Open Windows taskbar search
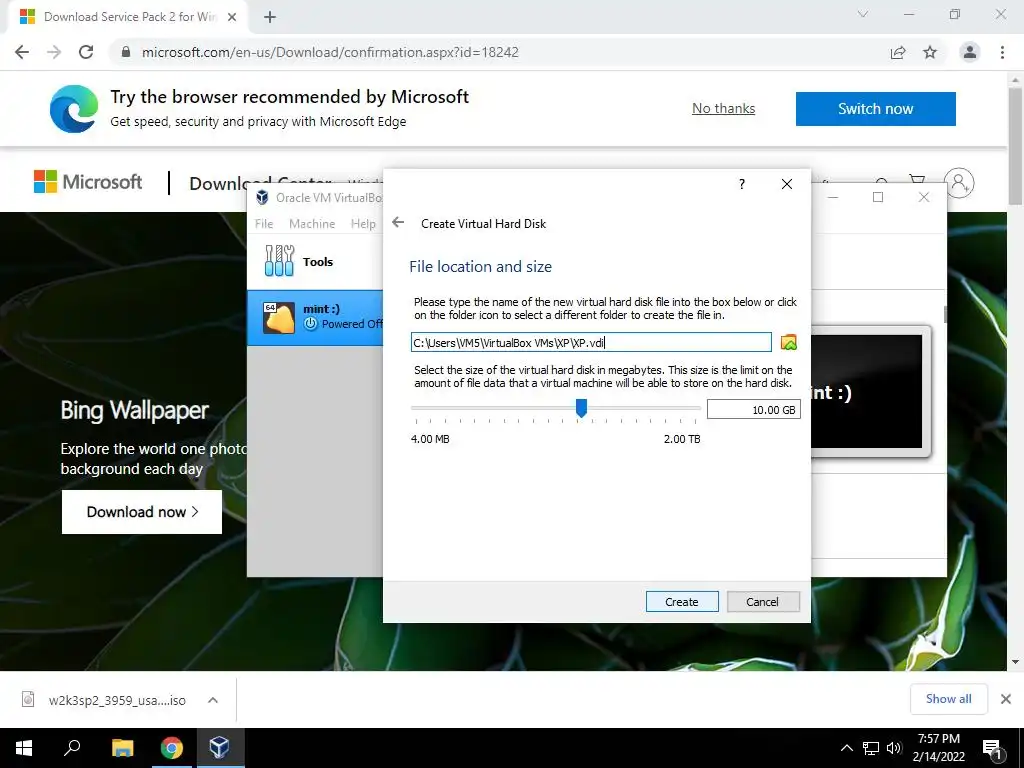 [x=72, y=748]
